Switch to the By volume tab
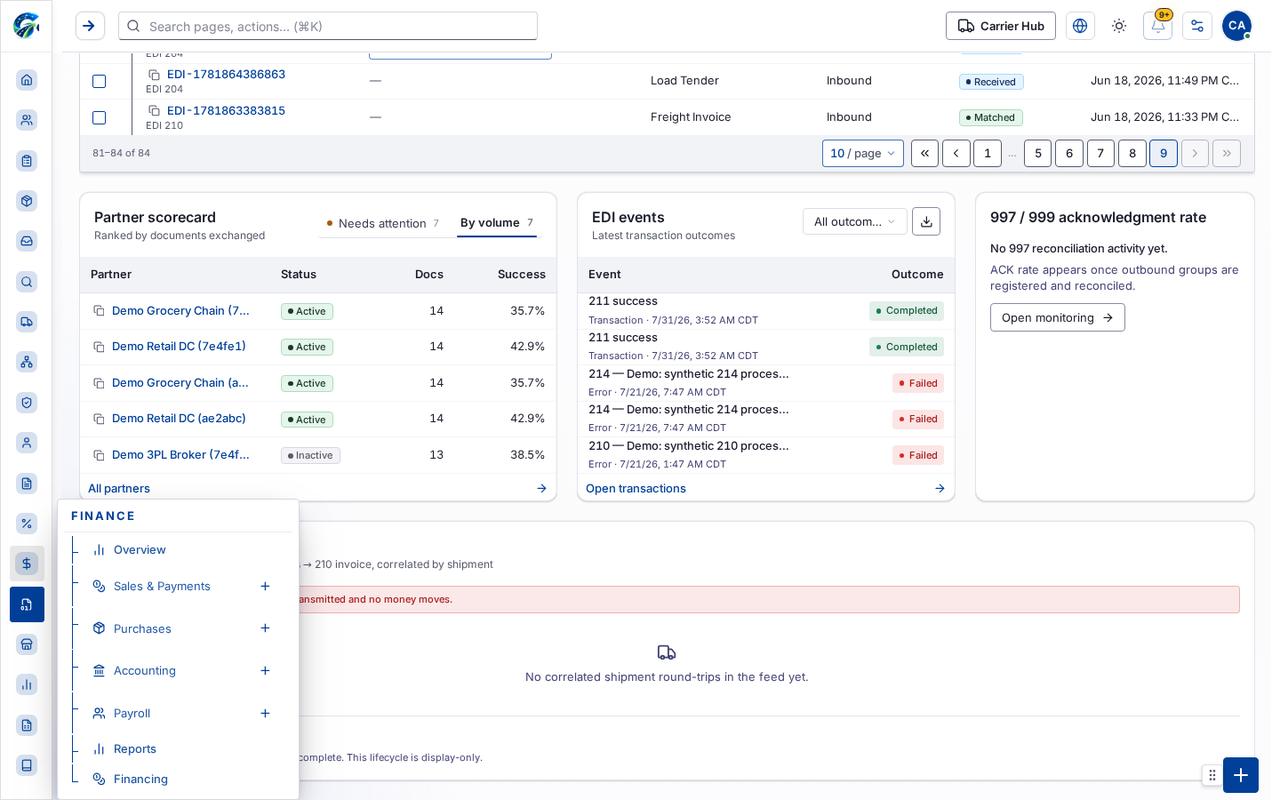 tap(497, 223)
